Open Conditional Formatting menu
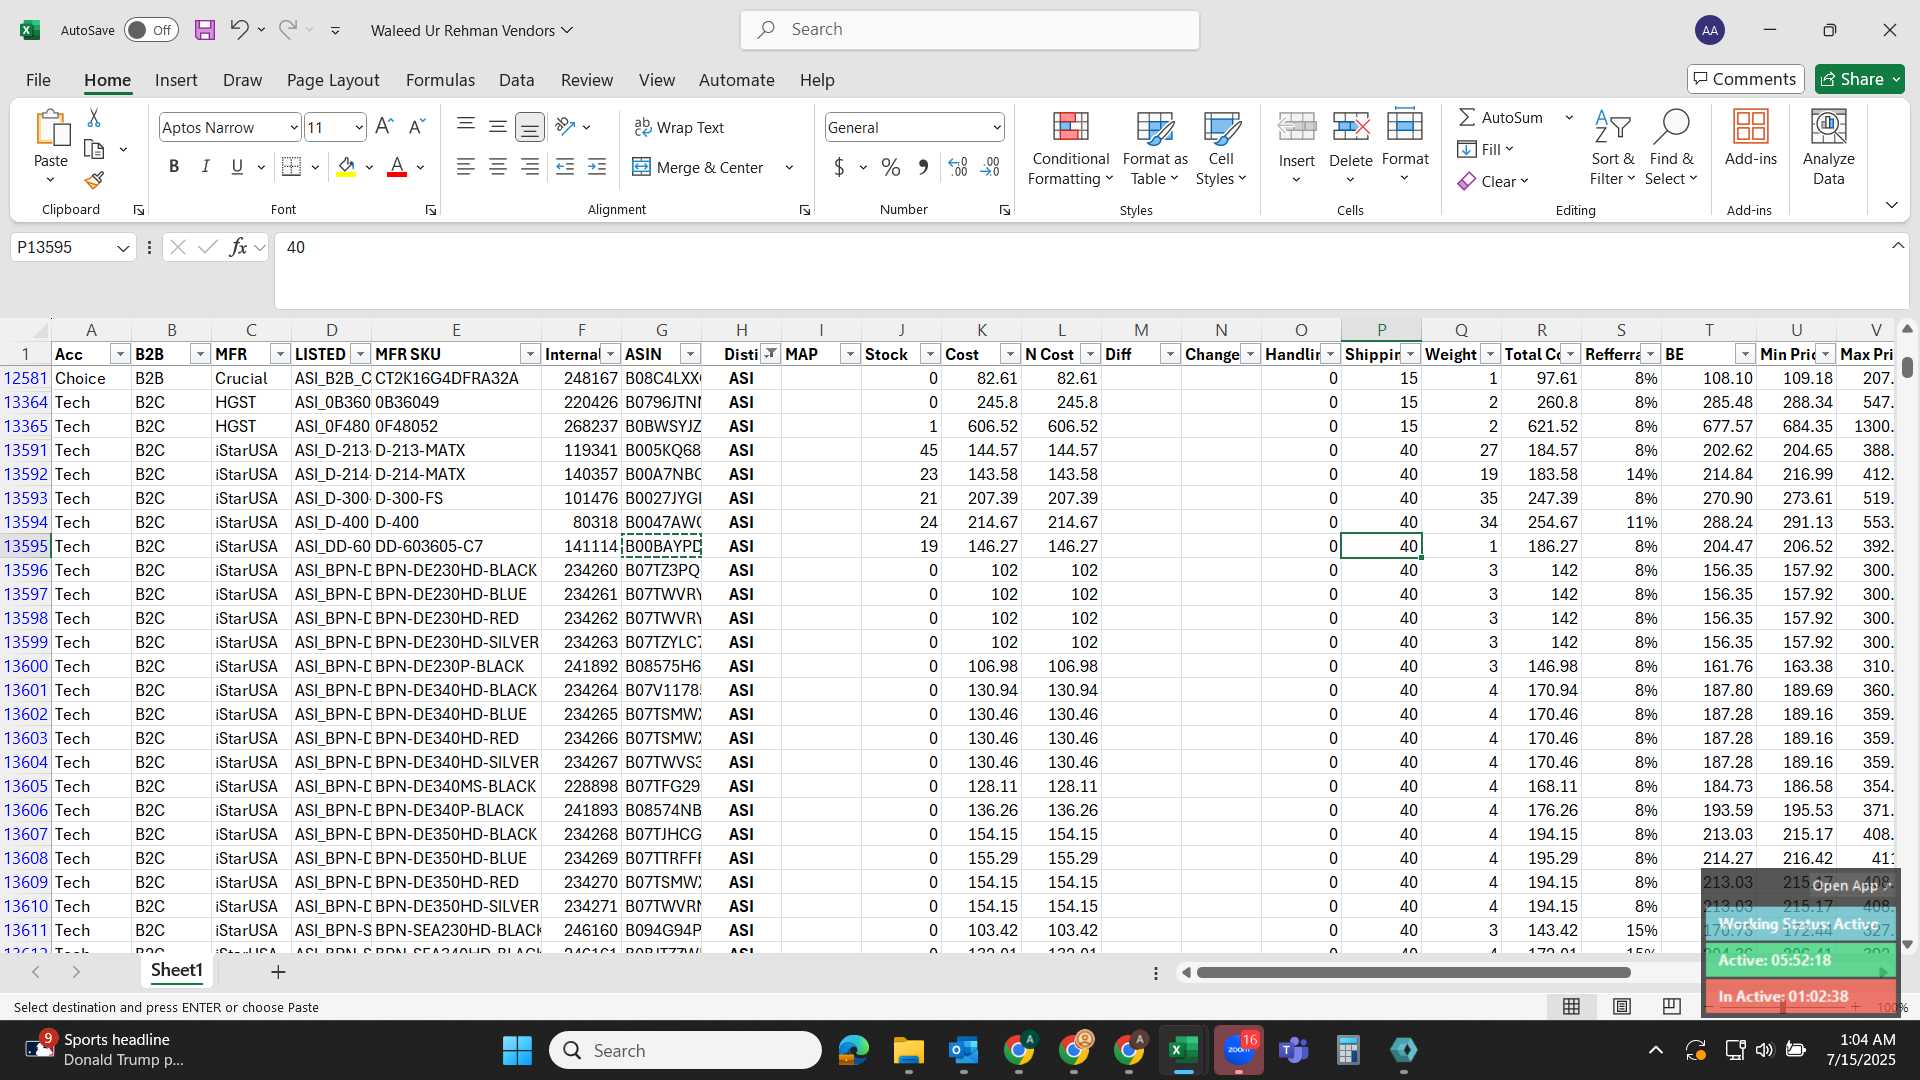 (1070, 149)
